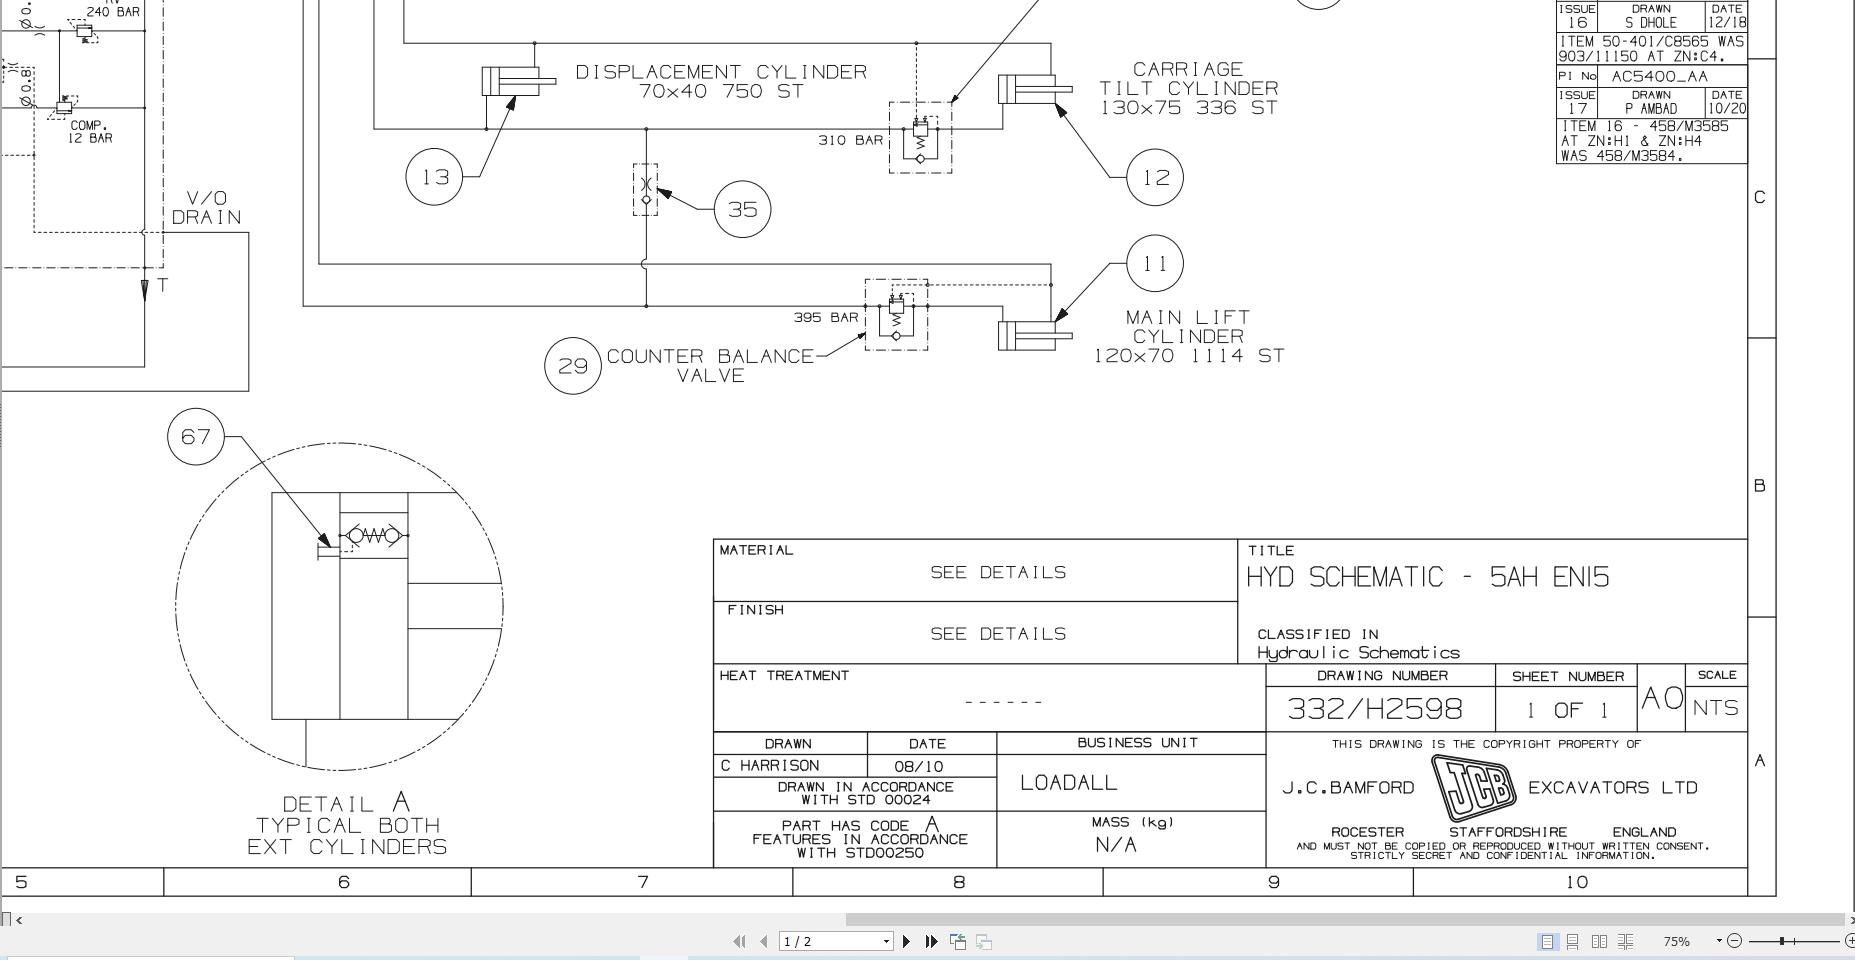Viewport: 1855px width, 960px height.
Task: Click the Hydraulic Schematics classification text
Action: coord(1358,653)
